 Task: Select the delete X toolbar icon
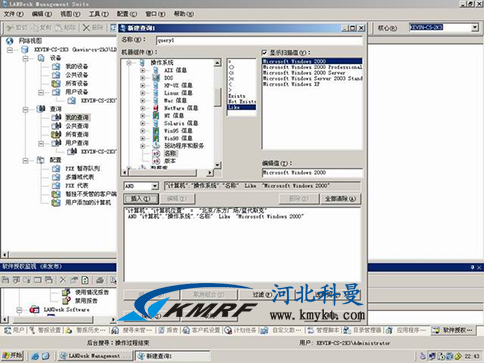point(86,28)
